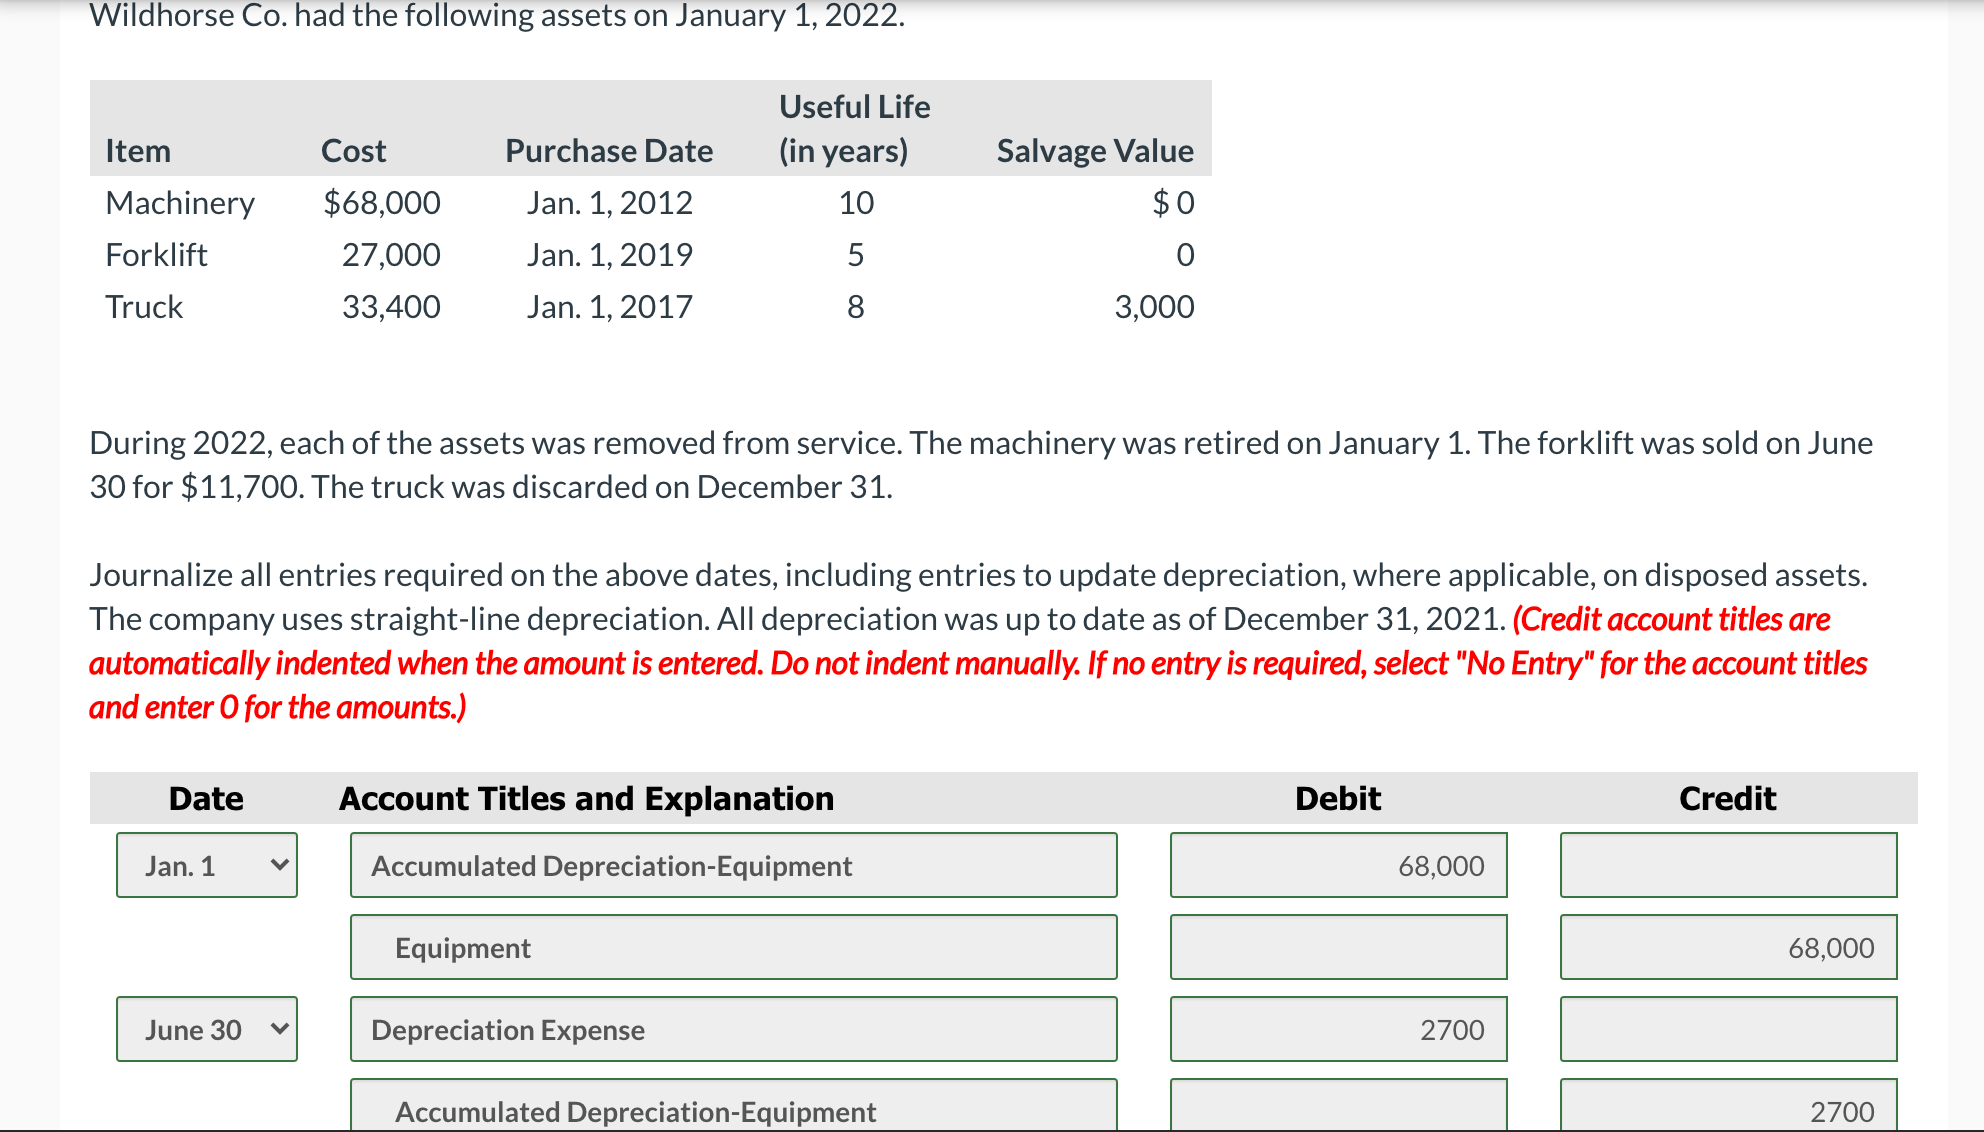This screenshot has height=1132, width=1984.
Task: Expand the first entry's date selector chevron
Action: point(280,864)
